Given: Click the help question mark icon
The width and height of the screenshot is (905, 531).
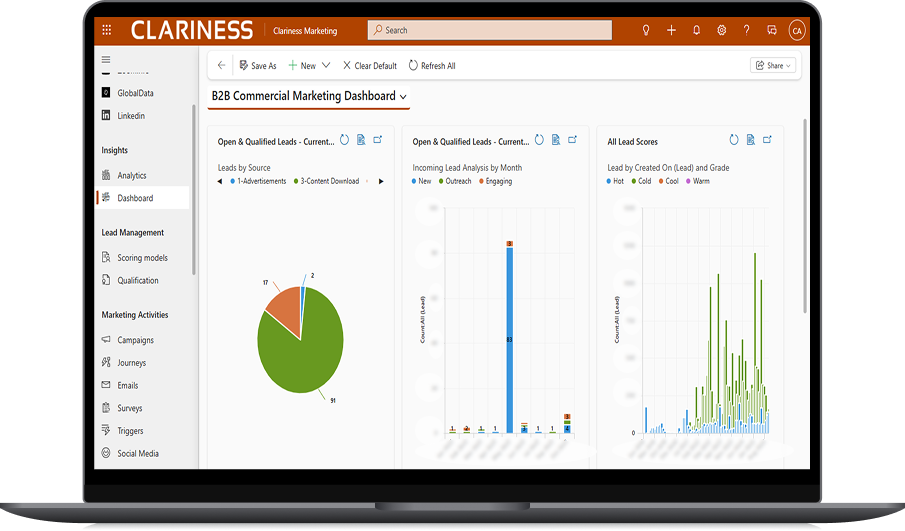Looking at the screenshot, I should 746,30.
